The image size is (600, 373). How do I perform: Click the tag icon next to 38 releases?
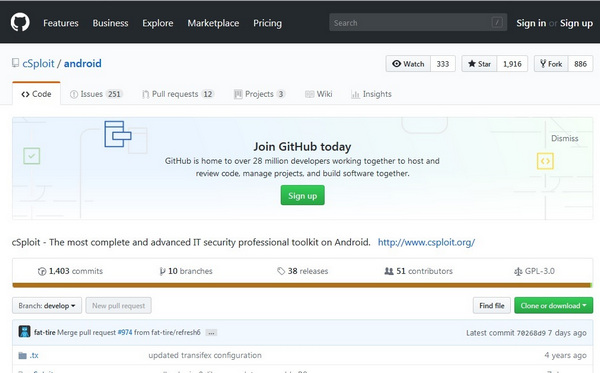tap(281, 271)
